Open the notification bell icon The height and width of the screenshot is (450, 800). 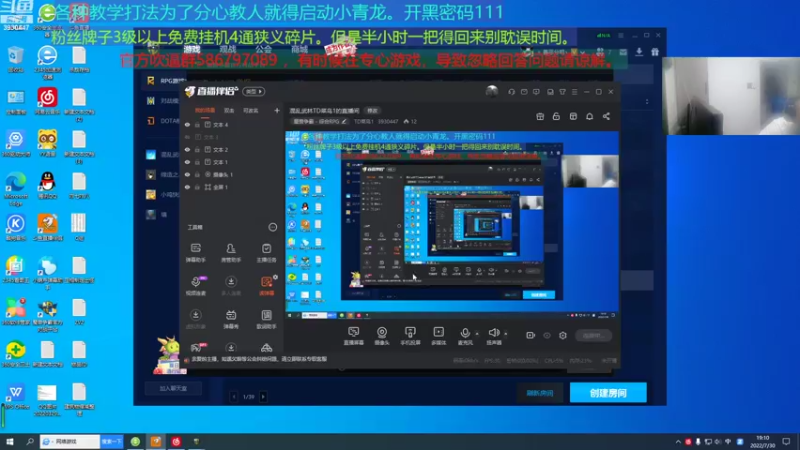point(589,116)
